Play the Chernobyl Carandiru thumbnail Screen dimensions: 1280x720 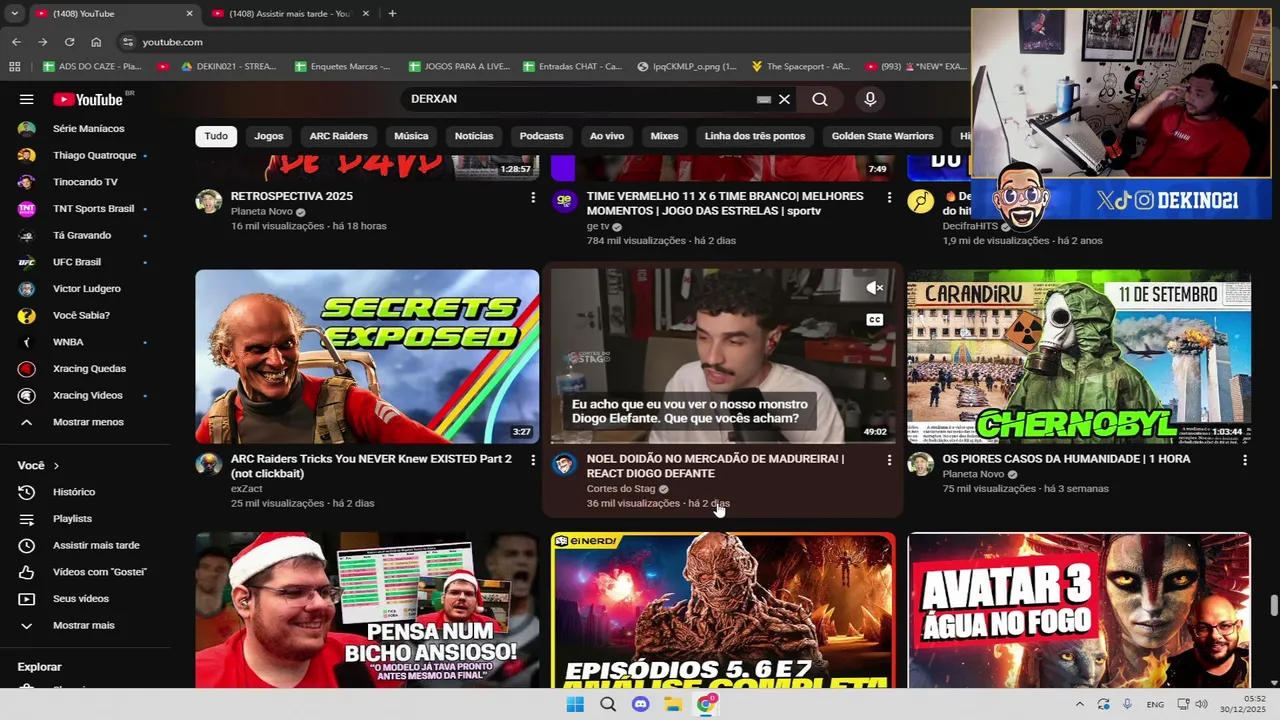tap(1079, 356)
